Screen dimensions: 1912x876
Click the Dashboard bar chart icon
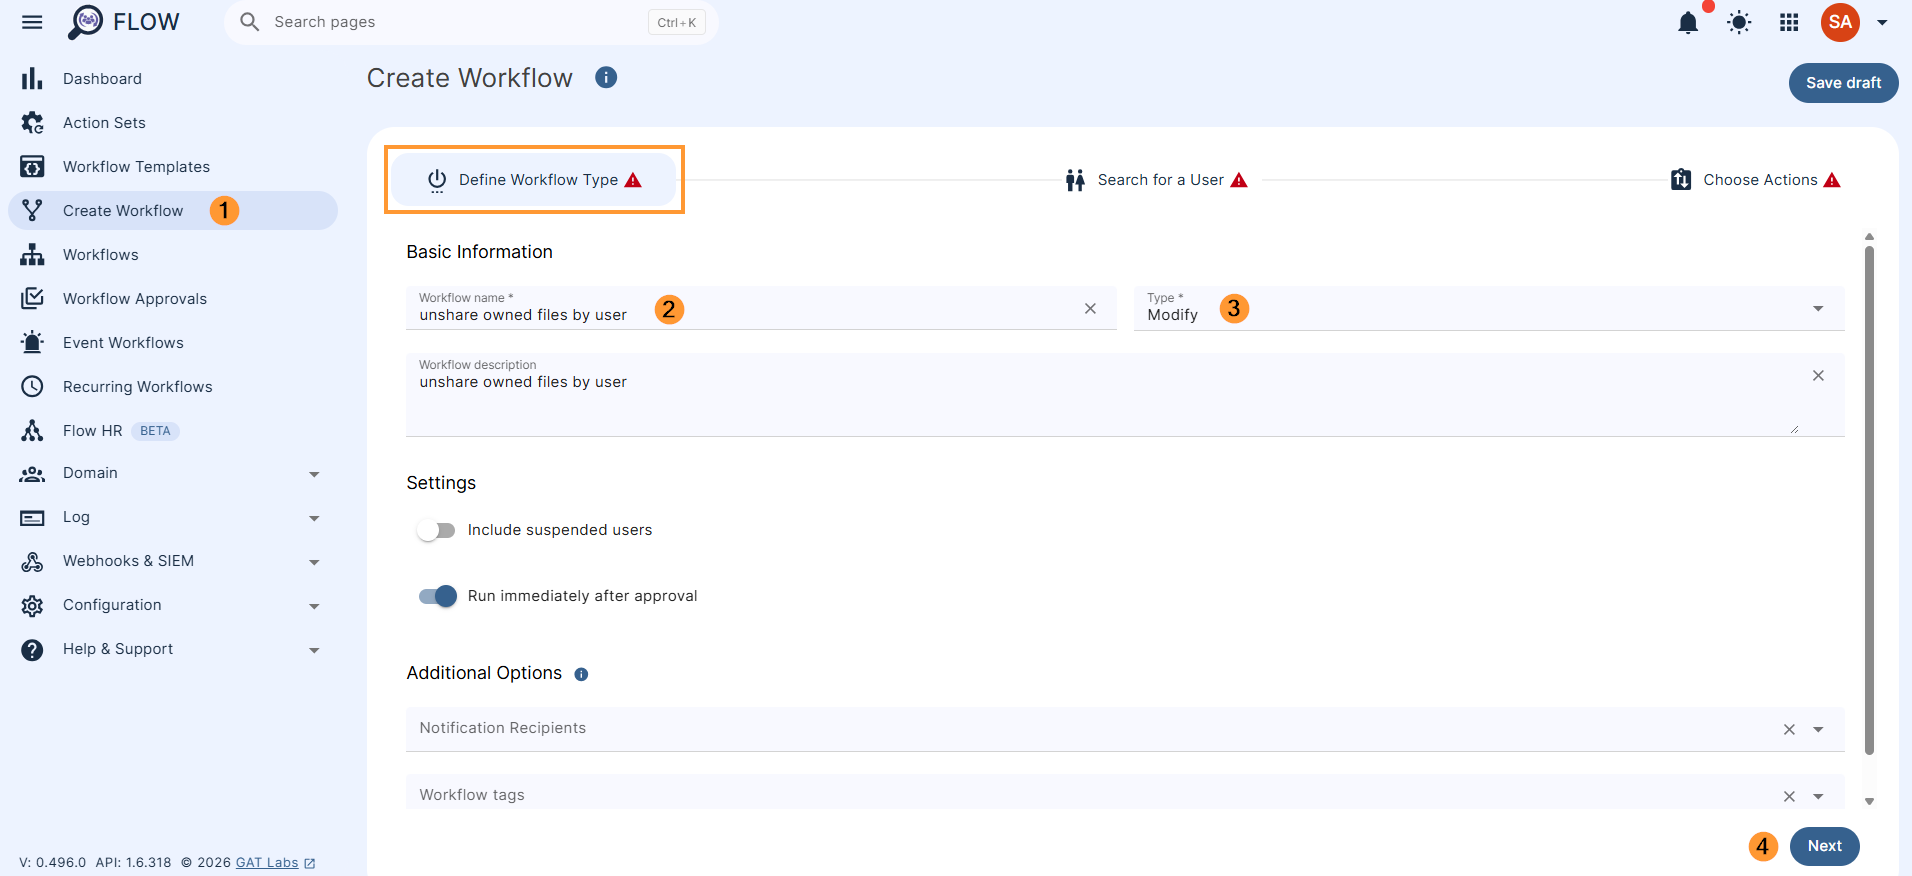(x=32, y=78)
